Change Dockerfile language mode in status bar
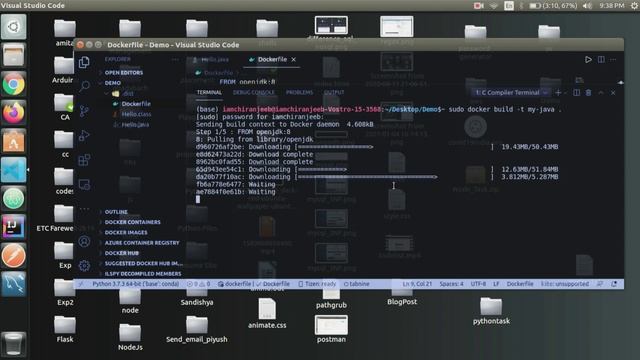The height and width of the screenshot is (360, 640). click(520, 284)
